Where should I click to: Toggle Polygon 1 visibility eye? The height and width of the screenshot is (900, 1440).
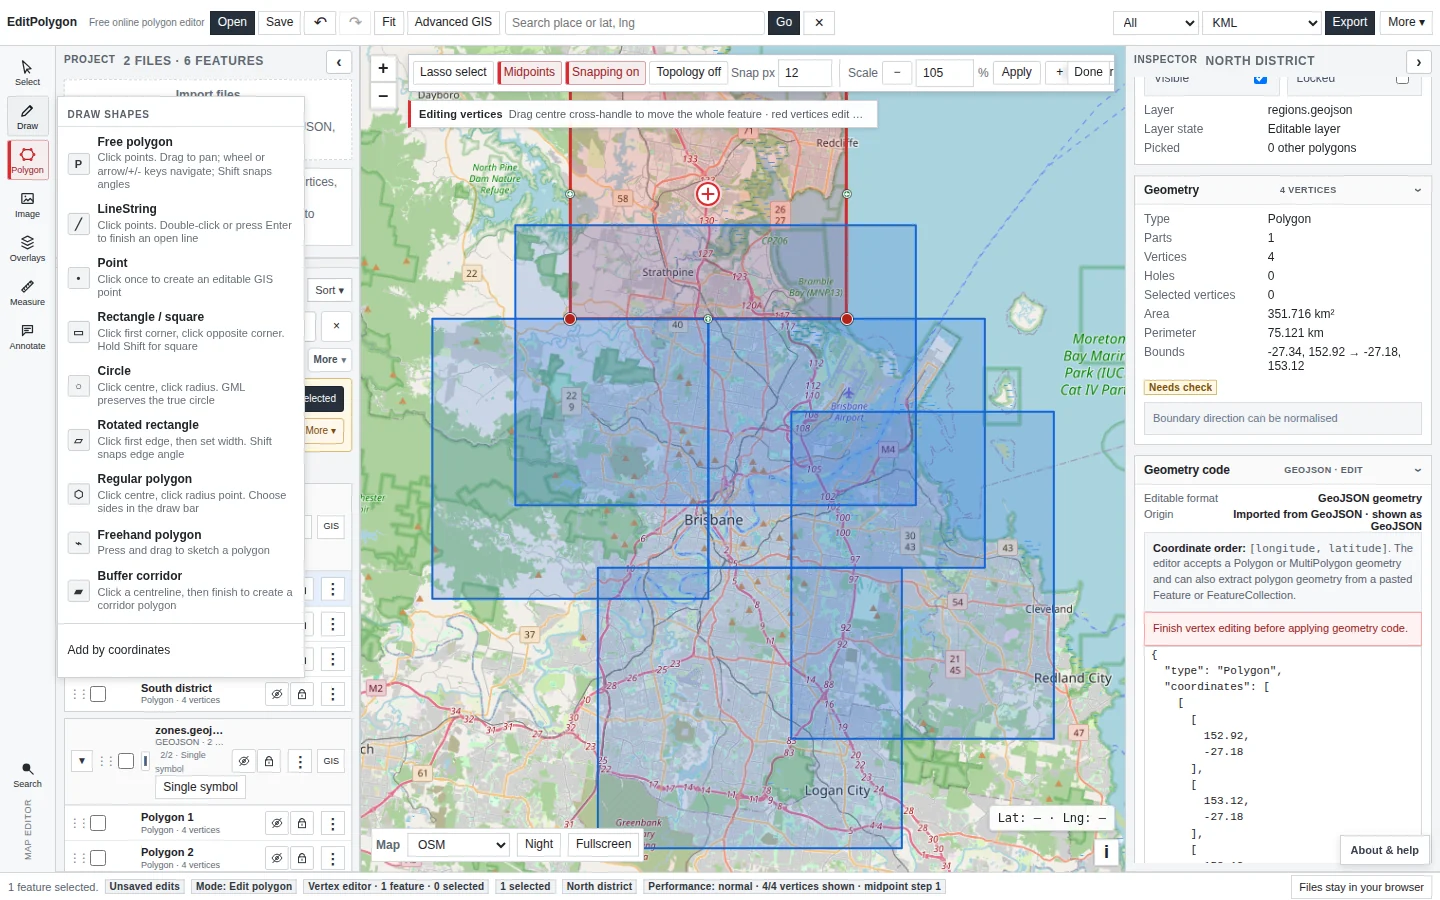277,824
